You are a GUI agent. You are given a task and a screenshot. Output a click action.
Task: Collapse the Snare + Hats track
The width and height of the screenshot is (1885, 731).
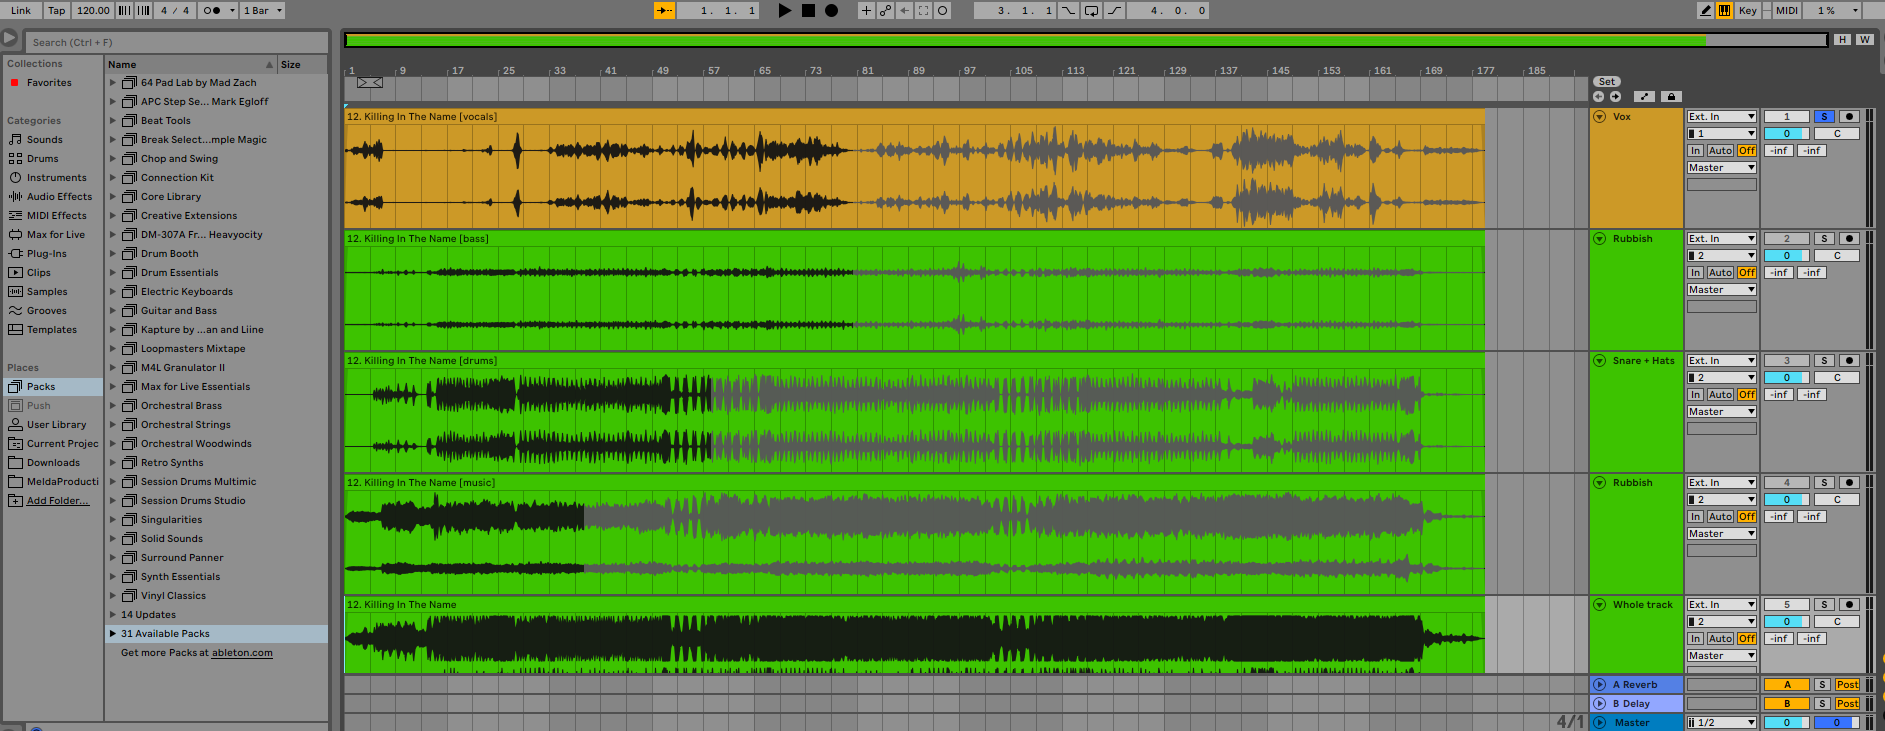pos(1600,361)
